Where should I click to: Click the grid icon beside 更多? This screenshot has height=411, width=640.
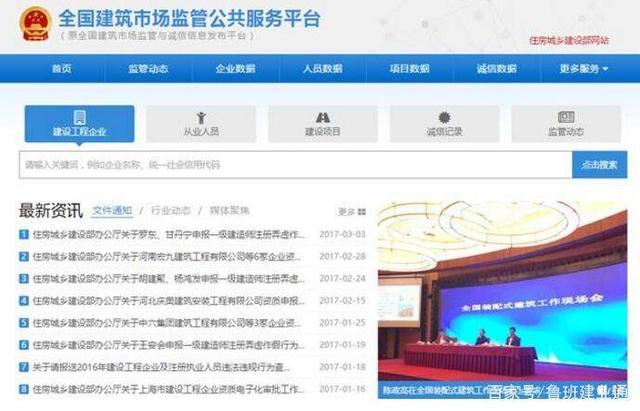362,211
